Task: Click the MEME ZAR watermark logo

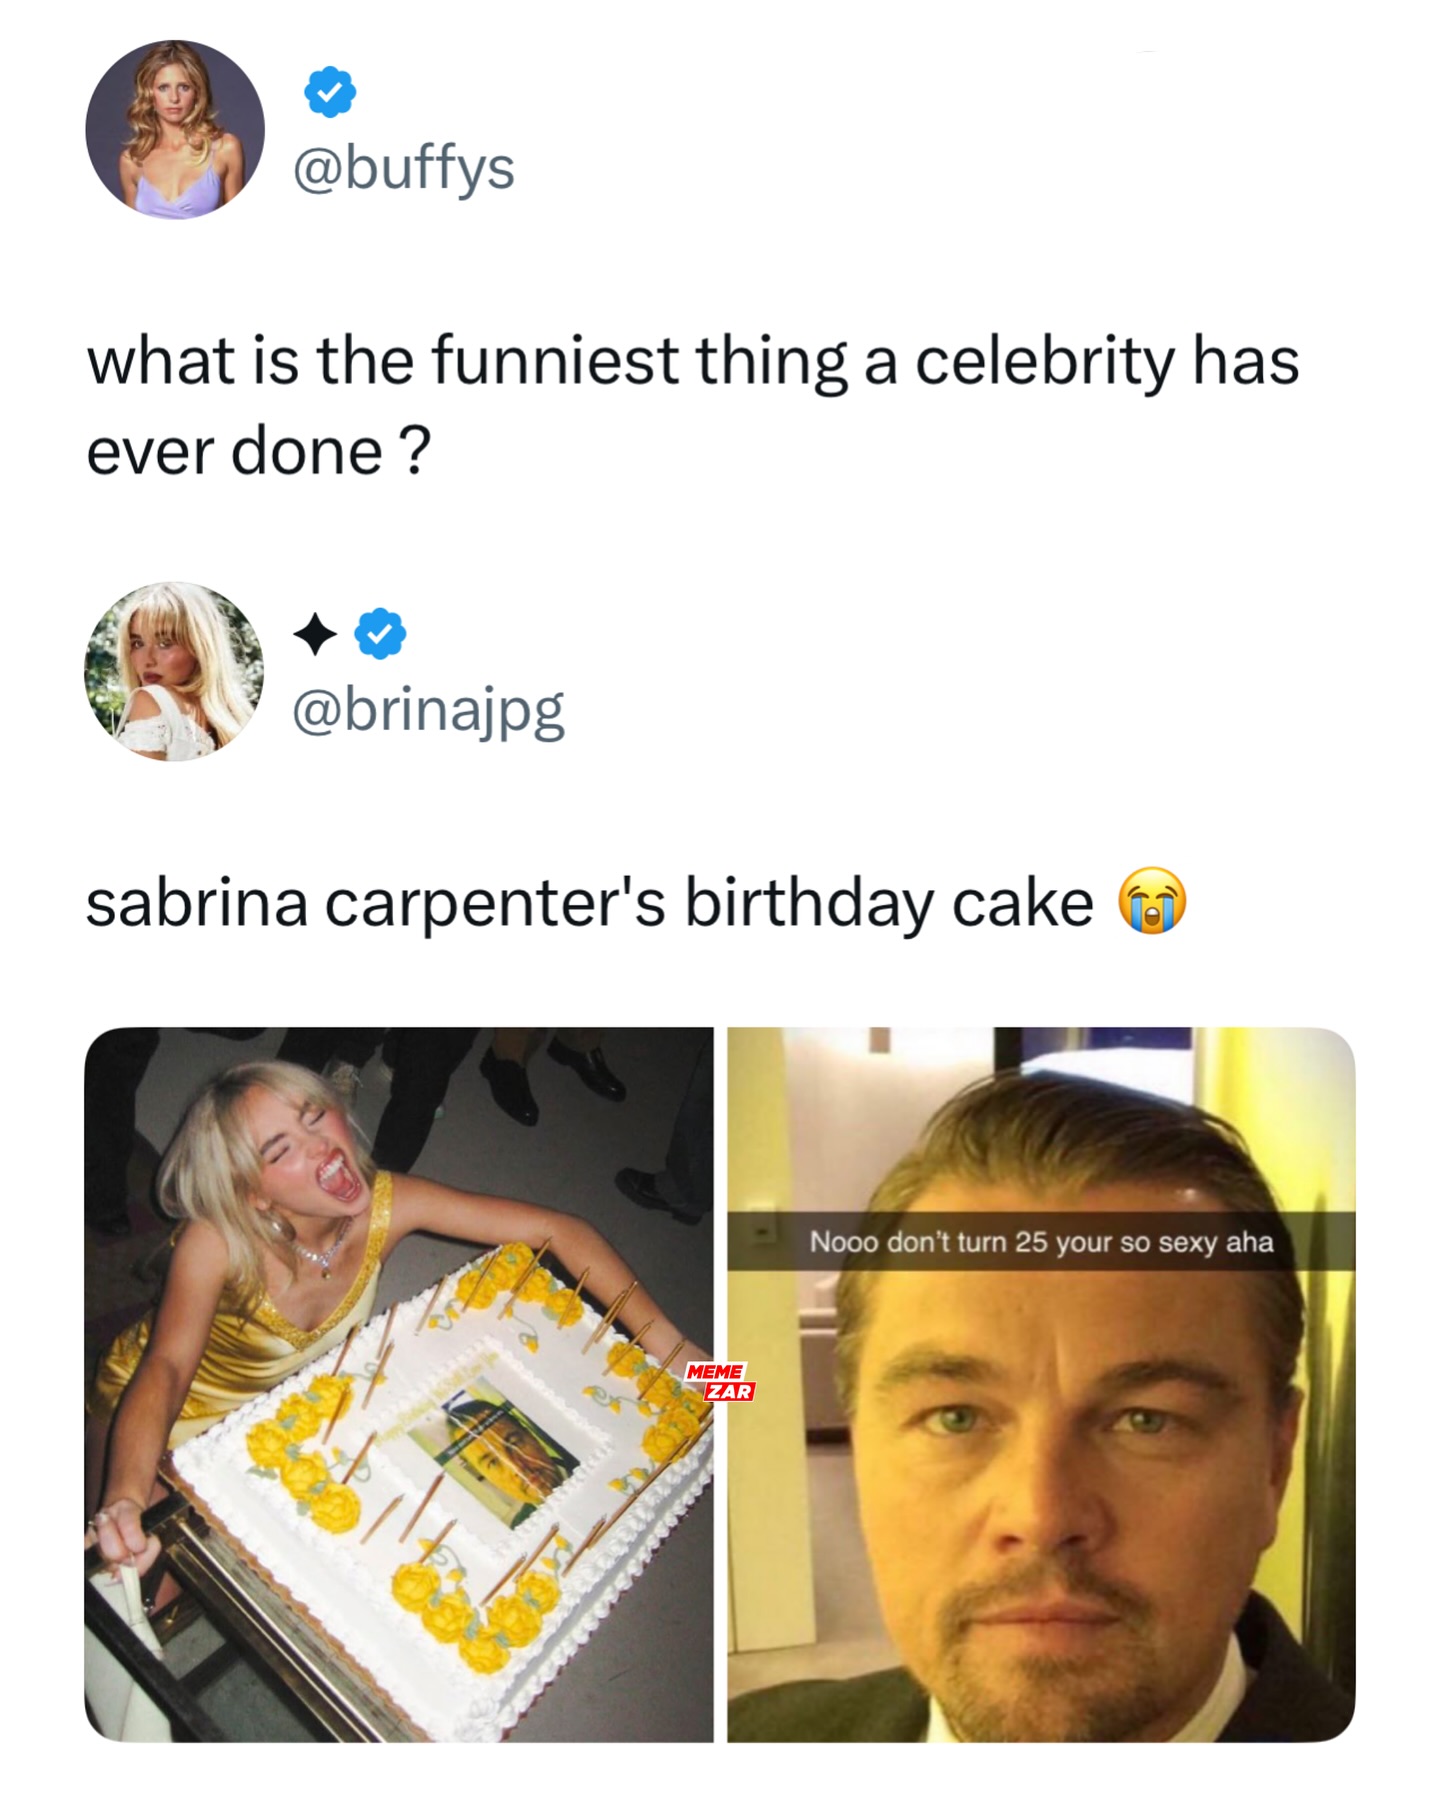Action: coord(720,1381)
